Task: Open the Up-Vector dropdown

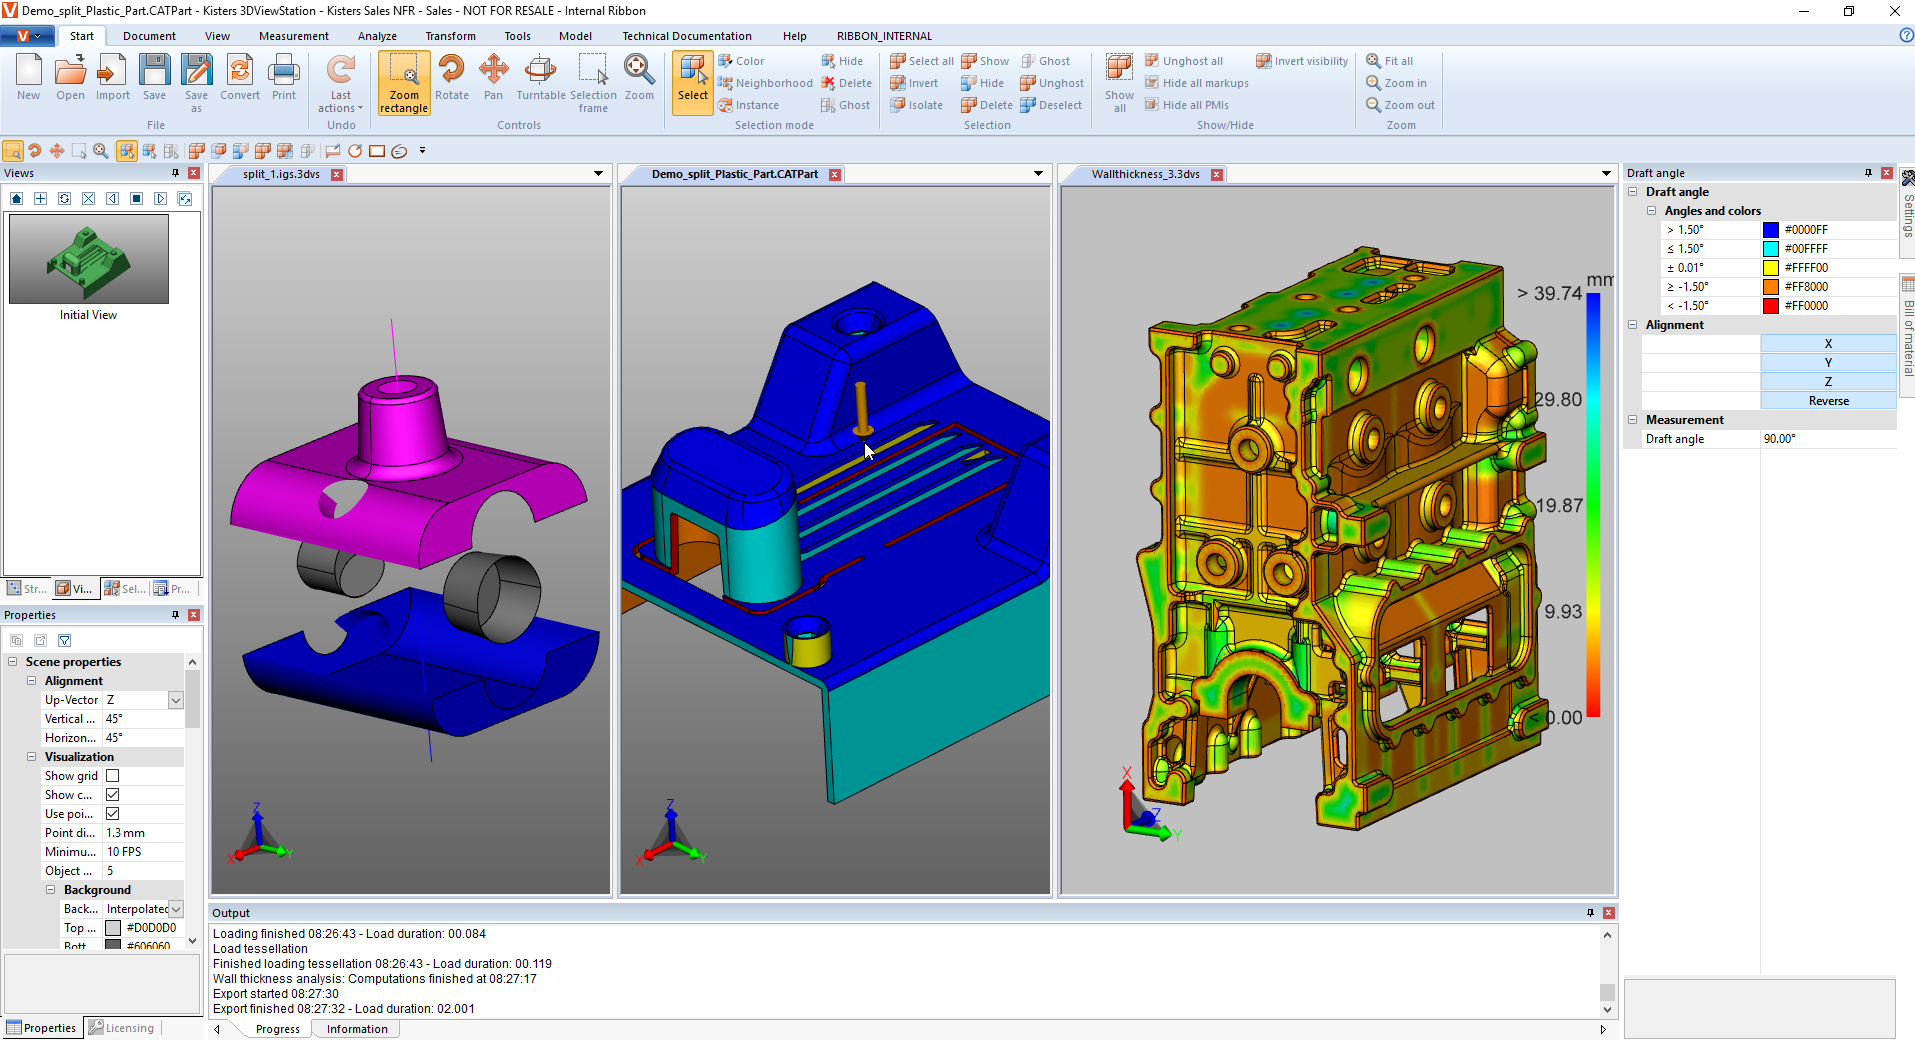Action: pos(176,700)
